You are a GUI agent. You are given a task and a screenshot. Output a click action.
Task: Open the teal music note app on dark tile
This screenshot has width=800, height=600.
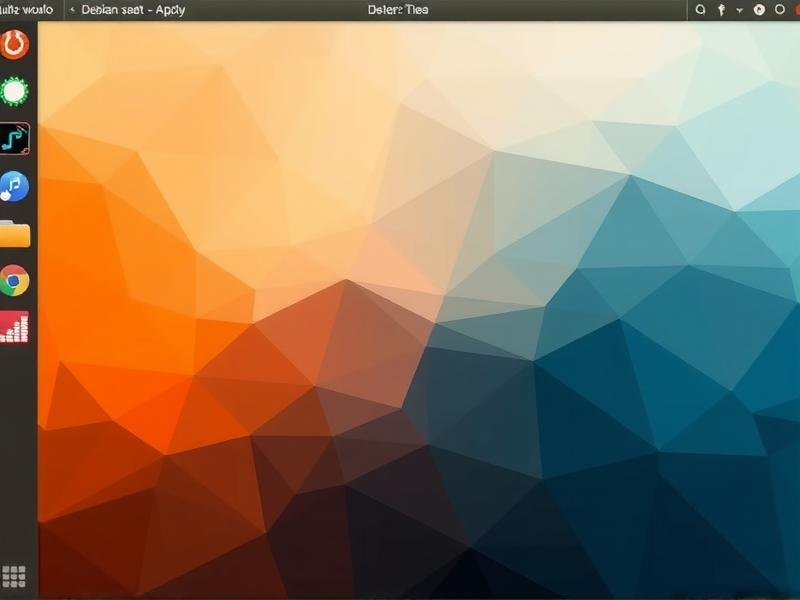pos(15,139)
